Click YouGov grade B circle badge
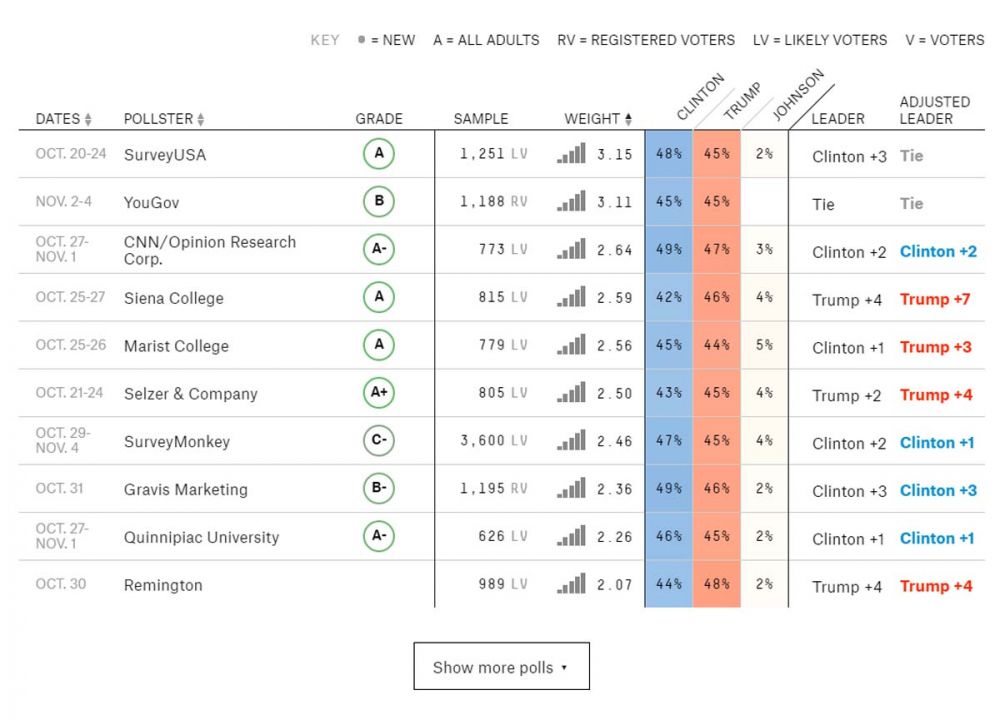 pyautogui.click(x=379, y=202)
